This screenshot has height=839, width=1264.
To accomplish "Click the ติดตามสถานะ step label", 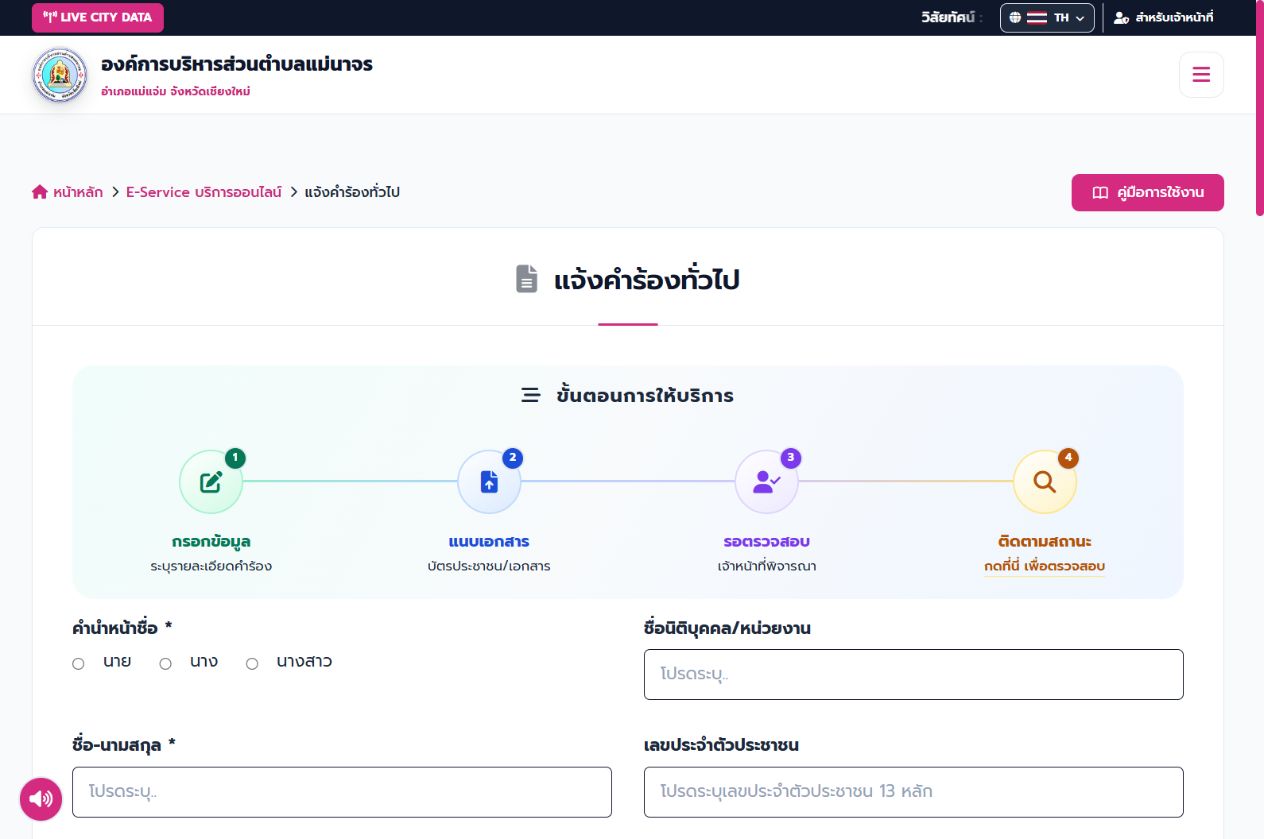I will (1045, 541).
